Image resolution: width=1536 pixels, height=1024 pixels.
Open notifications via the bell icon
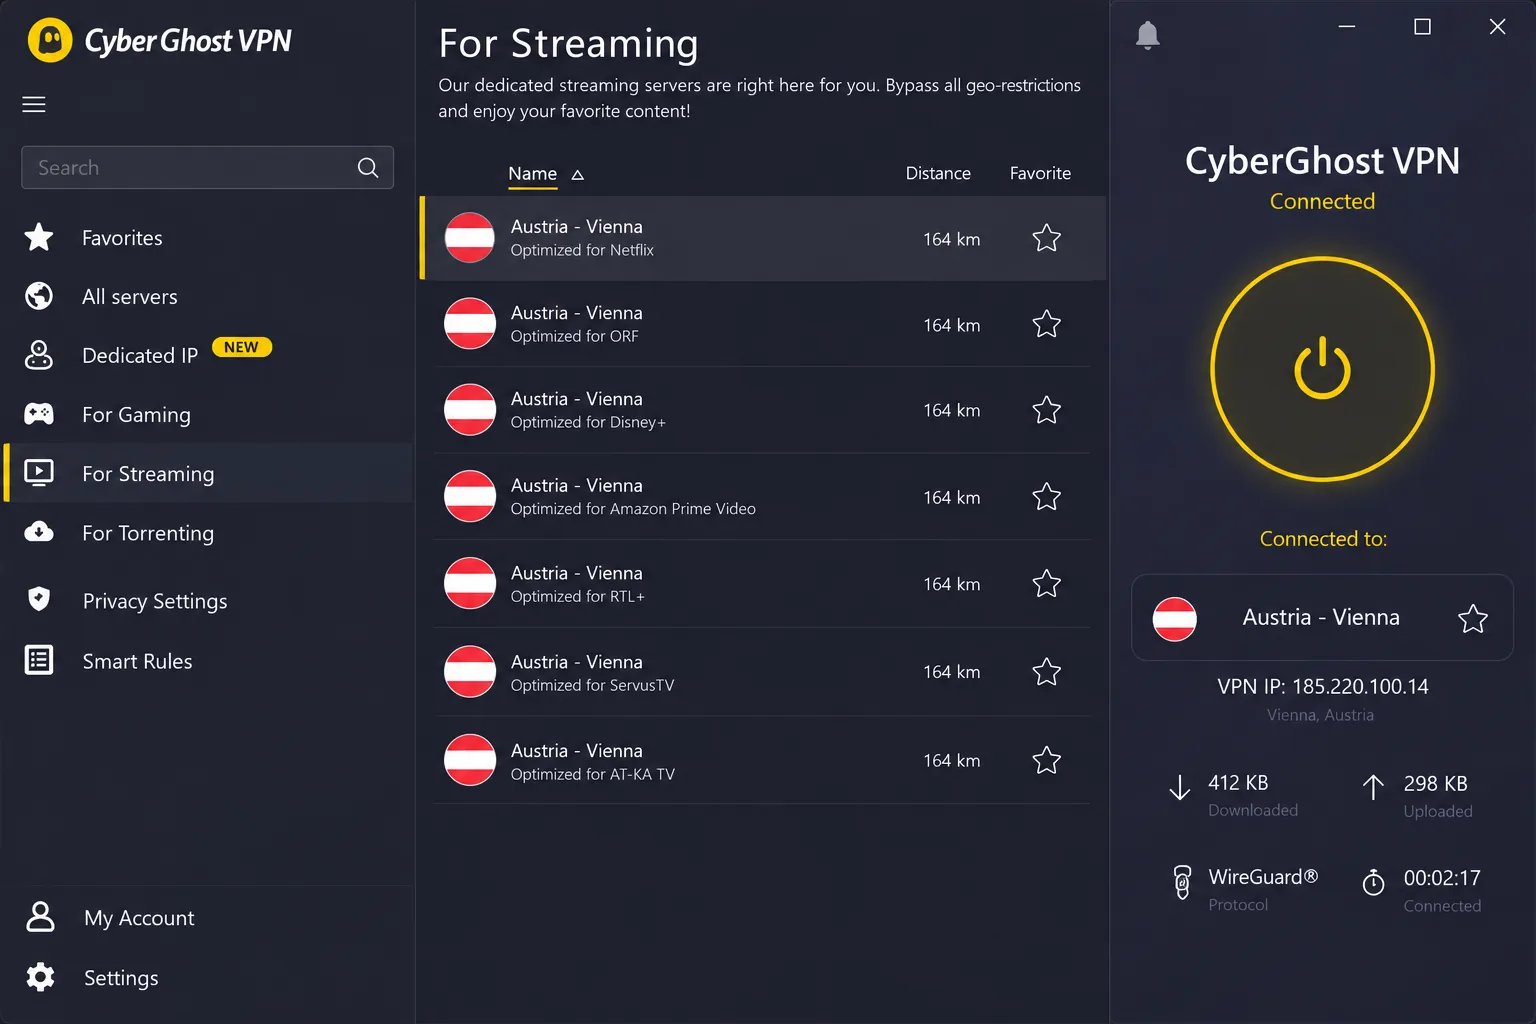[x=1148, y=36]
